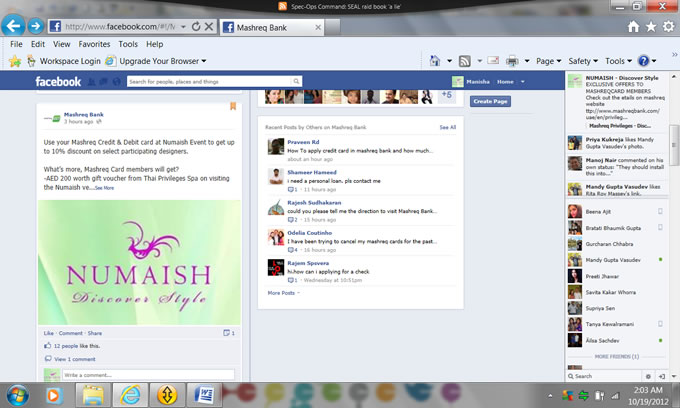Open the home page icon dropdown arrow

[450, 61]
